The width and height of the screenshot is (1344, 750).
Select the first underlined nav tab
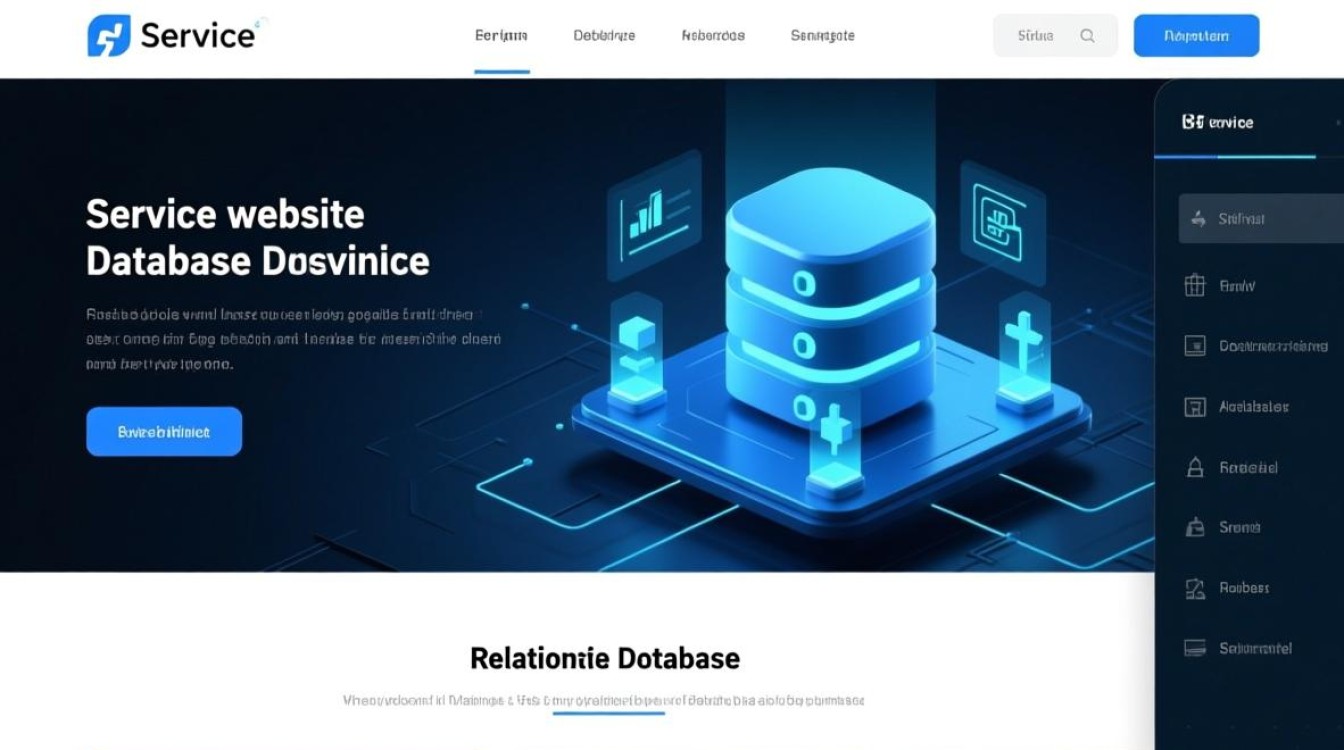tap(501, 36)
